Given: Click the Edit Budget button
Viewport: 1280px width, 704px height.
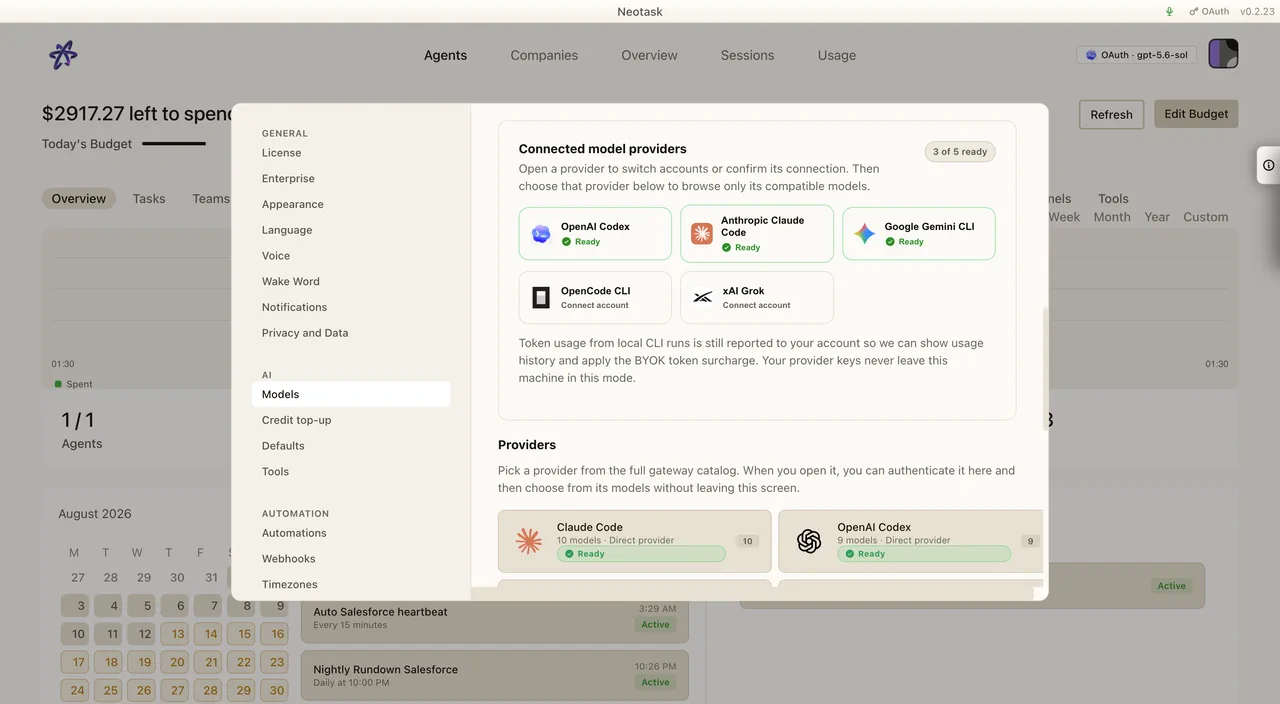Looking at the screenshot, I should [x=1196, y=114].
